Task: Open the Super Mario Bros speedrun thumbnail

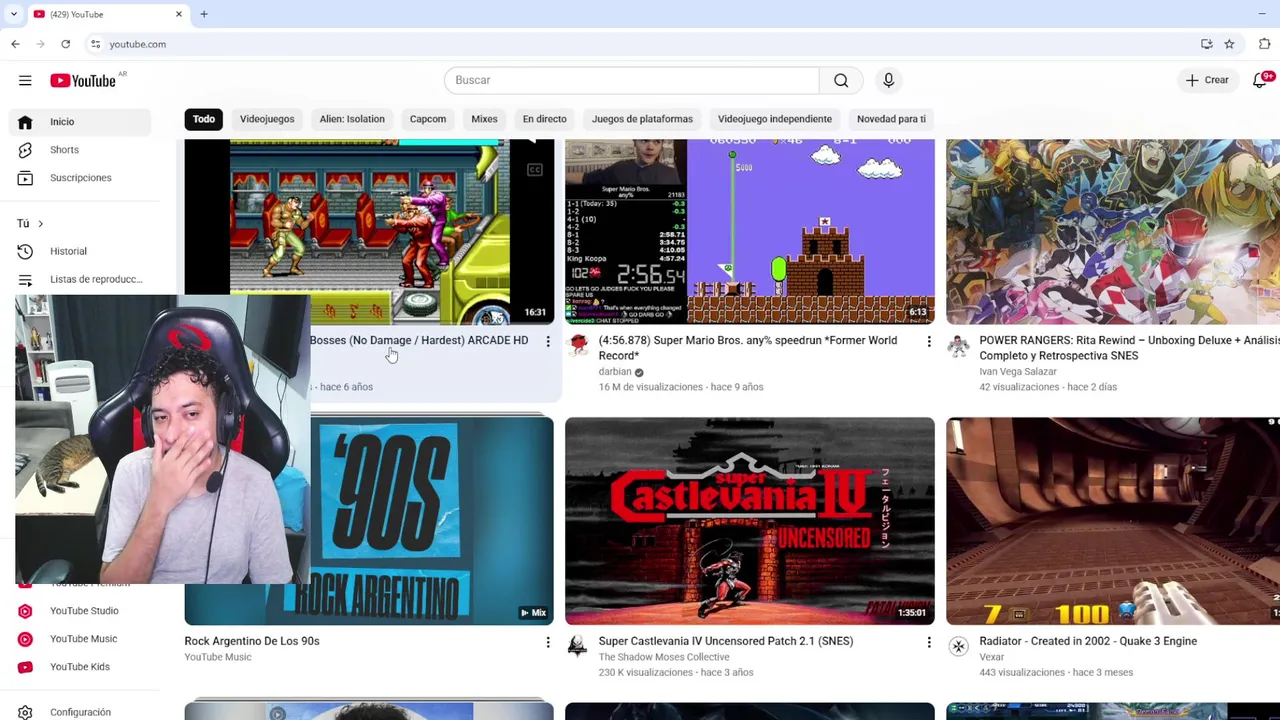Action: click(x=750, y=232)
